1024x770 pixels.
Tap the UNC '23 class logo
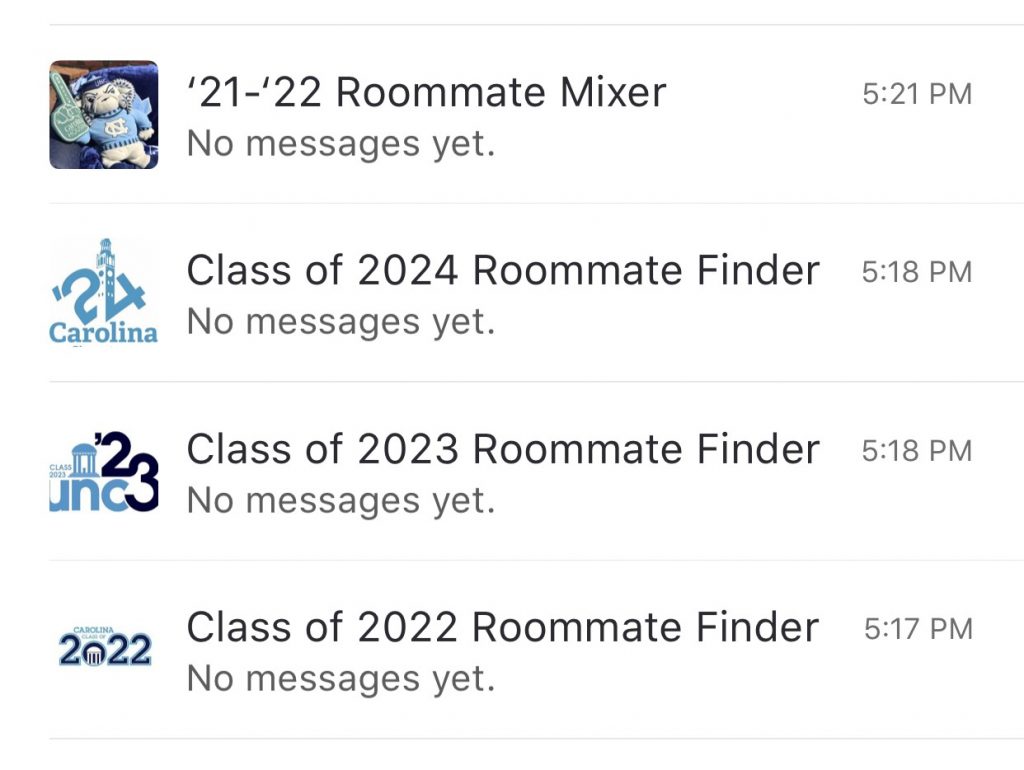point(104,471)
